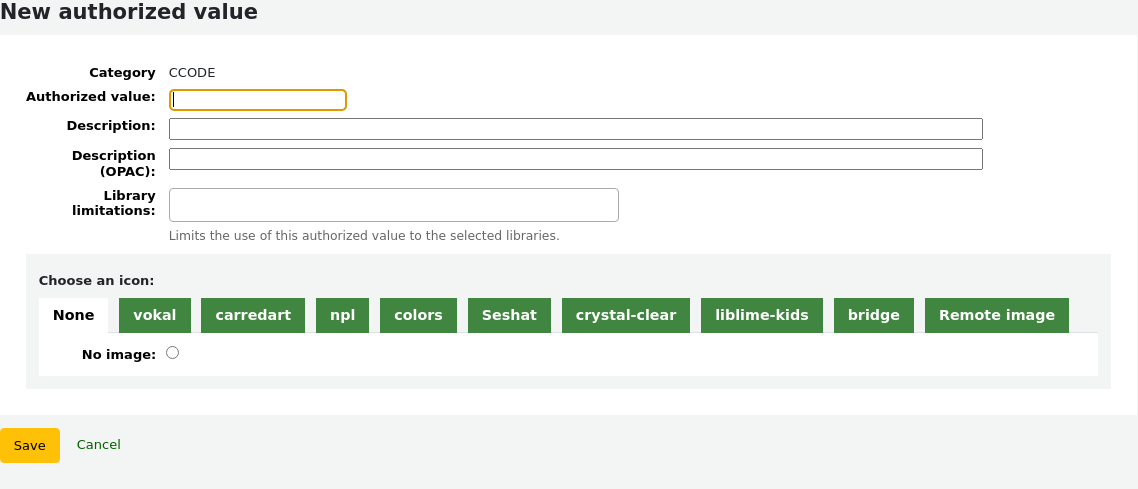Click the Description (OPAC) input field
The image size is (1138, 489).
coord(575,159)
